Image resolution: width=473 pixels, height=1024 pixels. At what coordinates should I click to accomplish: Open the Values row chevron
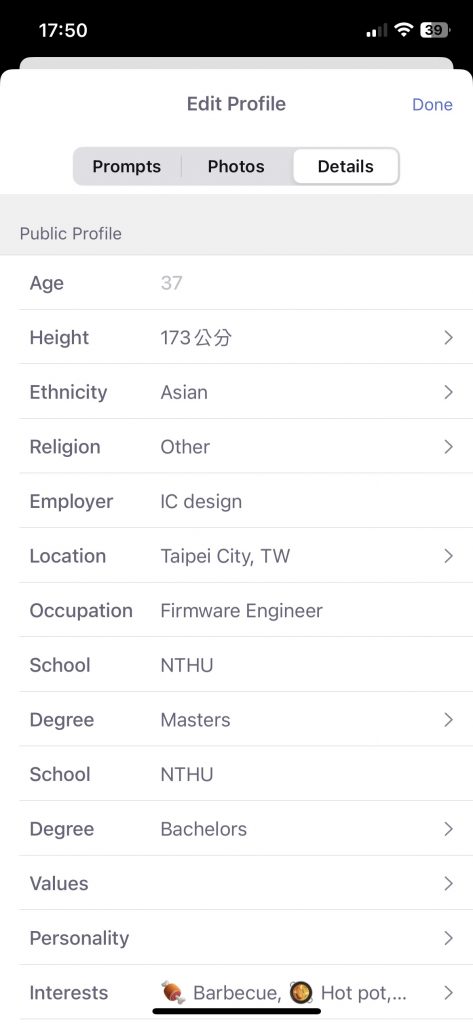448,884
